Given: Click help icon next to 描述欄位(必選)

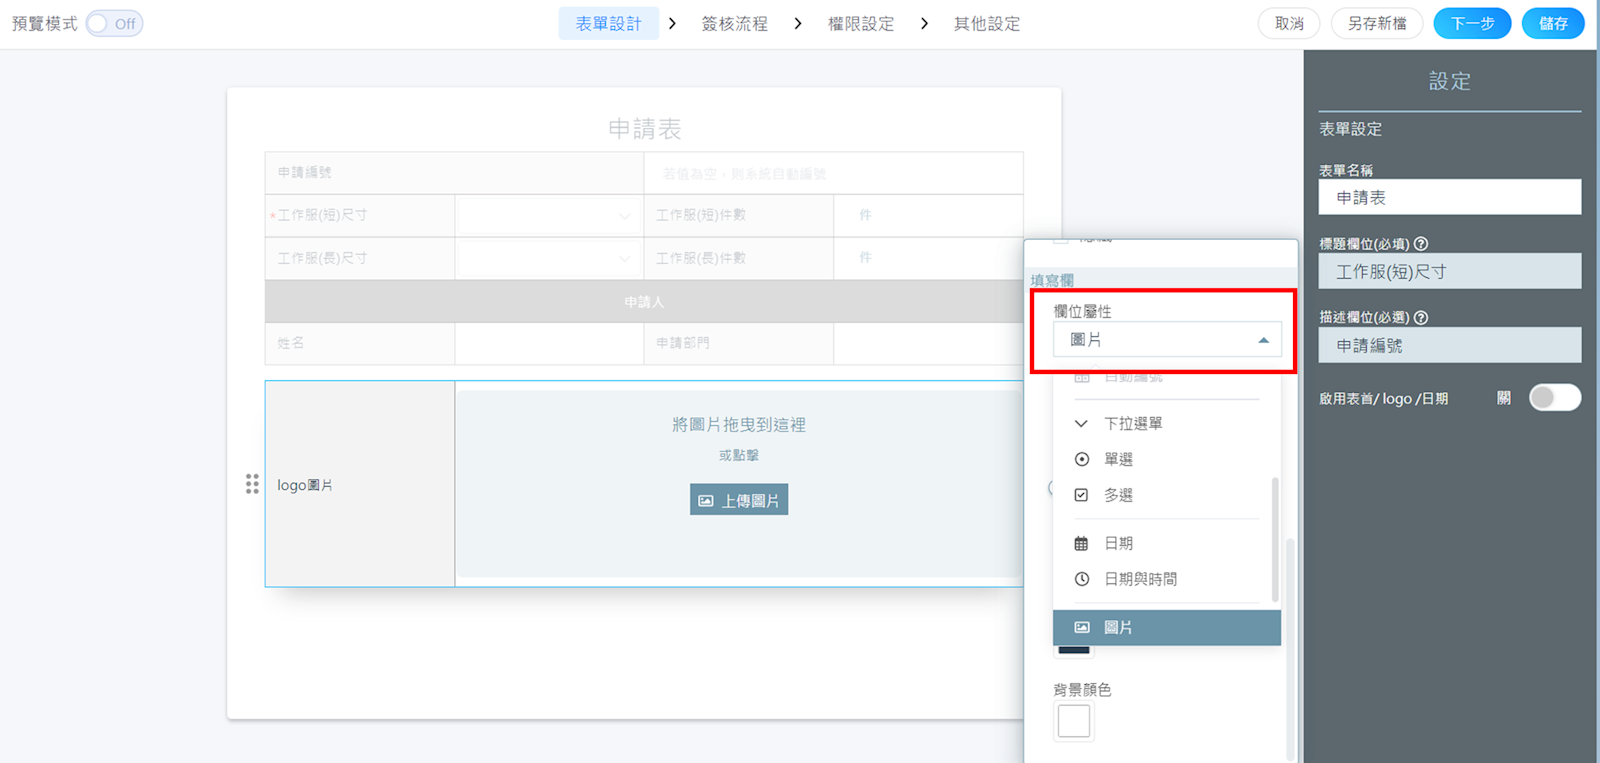Looking at the screenshot, I should [x=1421, y=318].
